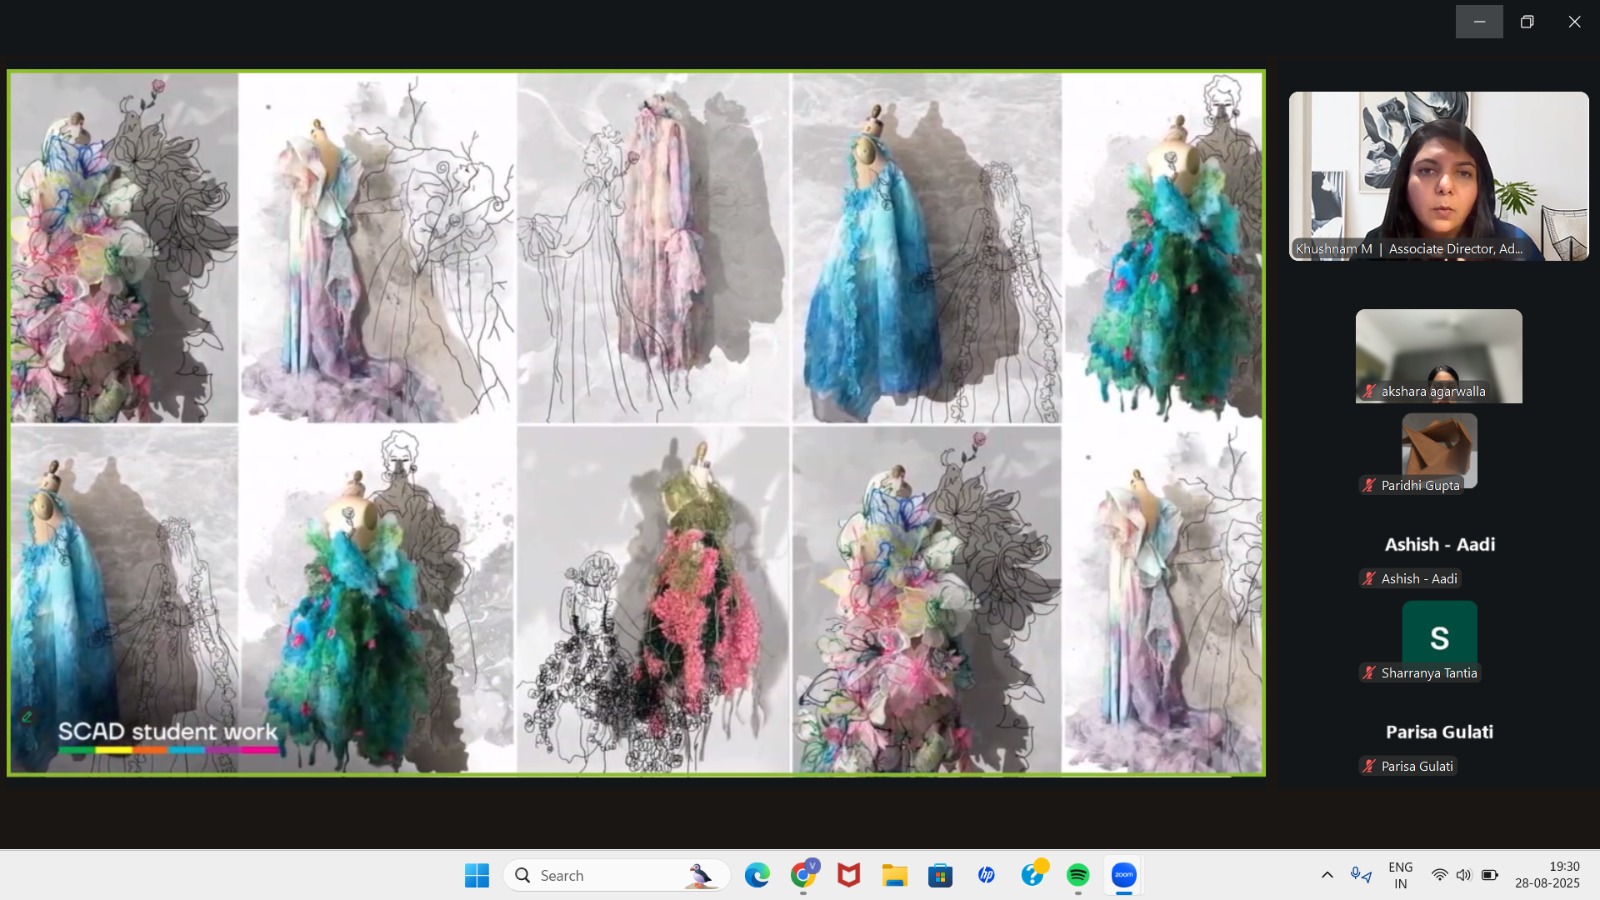The height and width of the screenshot is (900, 1600).
Task: Select Sharranya Tantia's green avatar tile
Action: 1439,633
